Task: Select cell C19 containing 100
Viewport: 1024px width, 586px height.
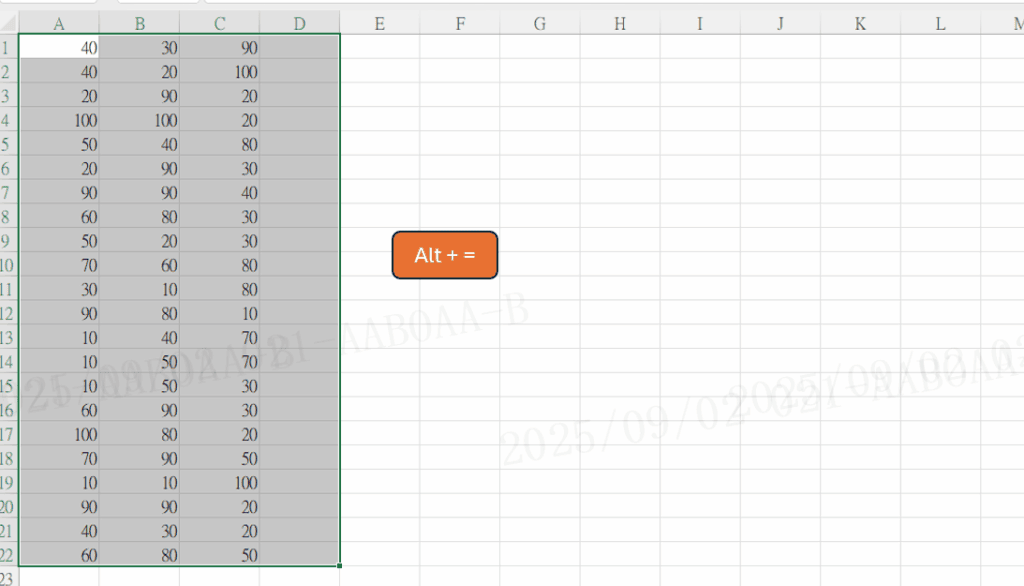Action: click(219, 483)
